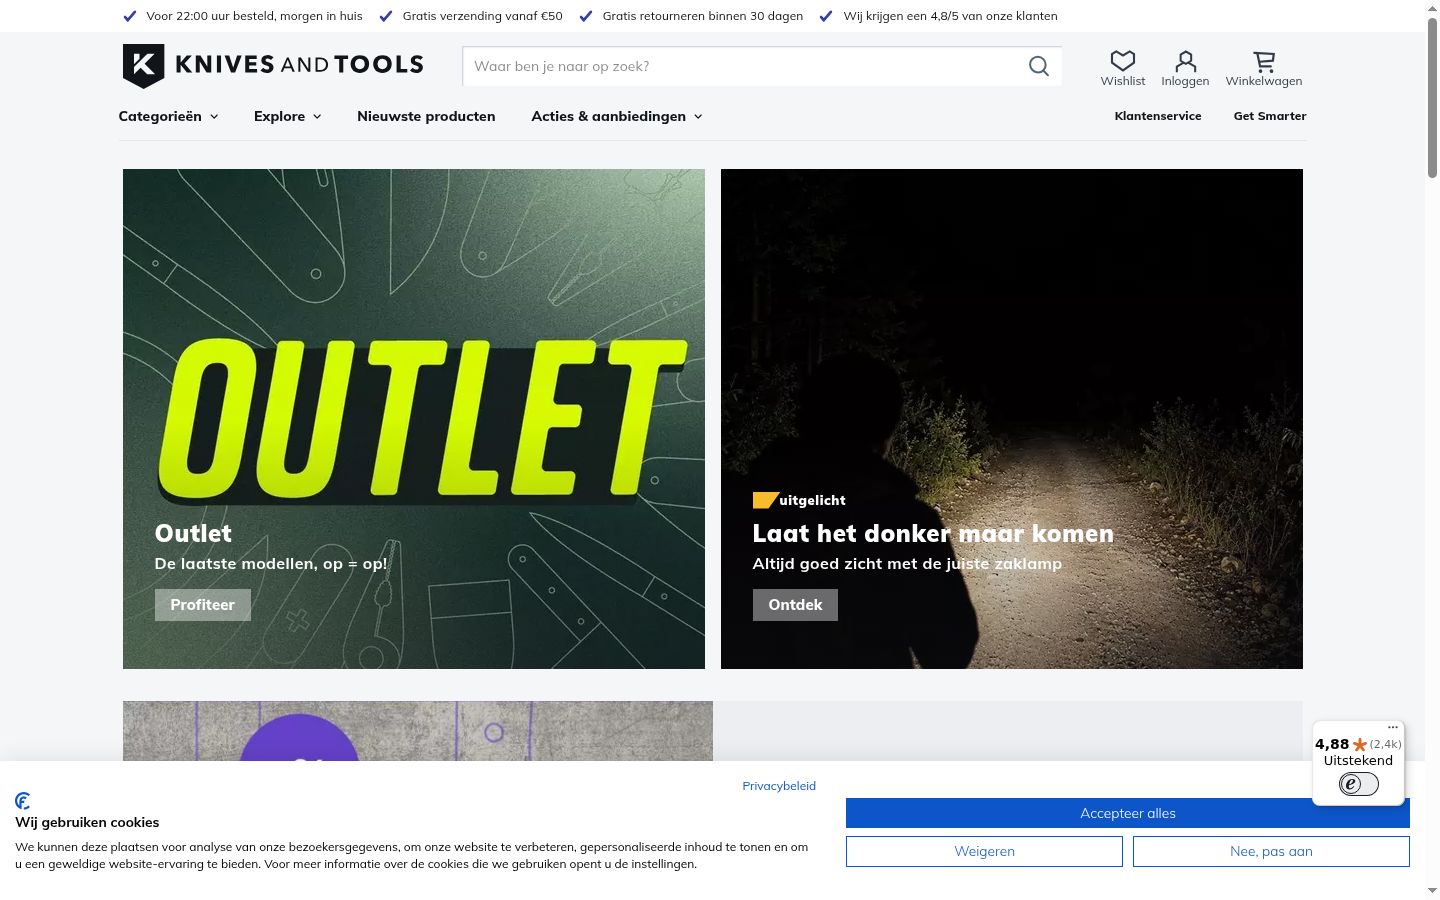Click the 'Laat het donker maar komen' heading

pyautogui.click(x=933, y=533)
